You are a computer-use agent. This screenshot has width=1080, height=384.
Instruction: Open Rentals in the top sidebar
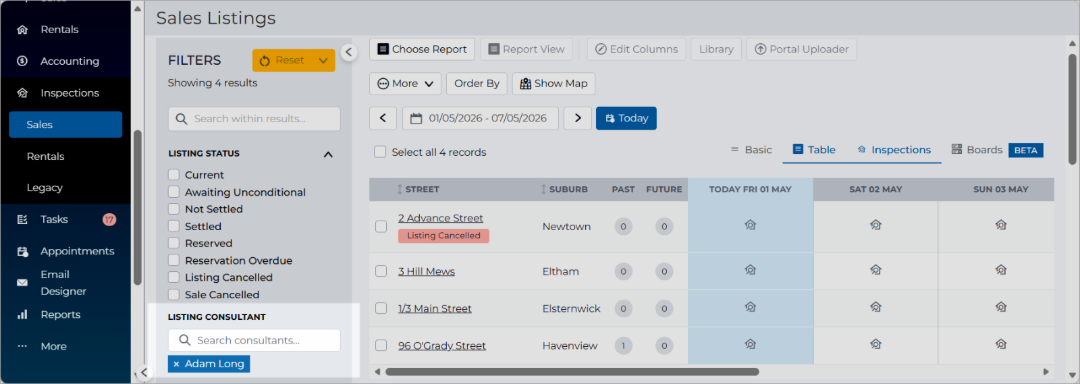[x=59, y=30]
